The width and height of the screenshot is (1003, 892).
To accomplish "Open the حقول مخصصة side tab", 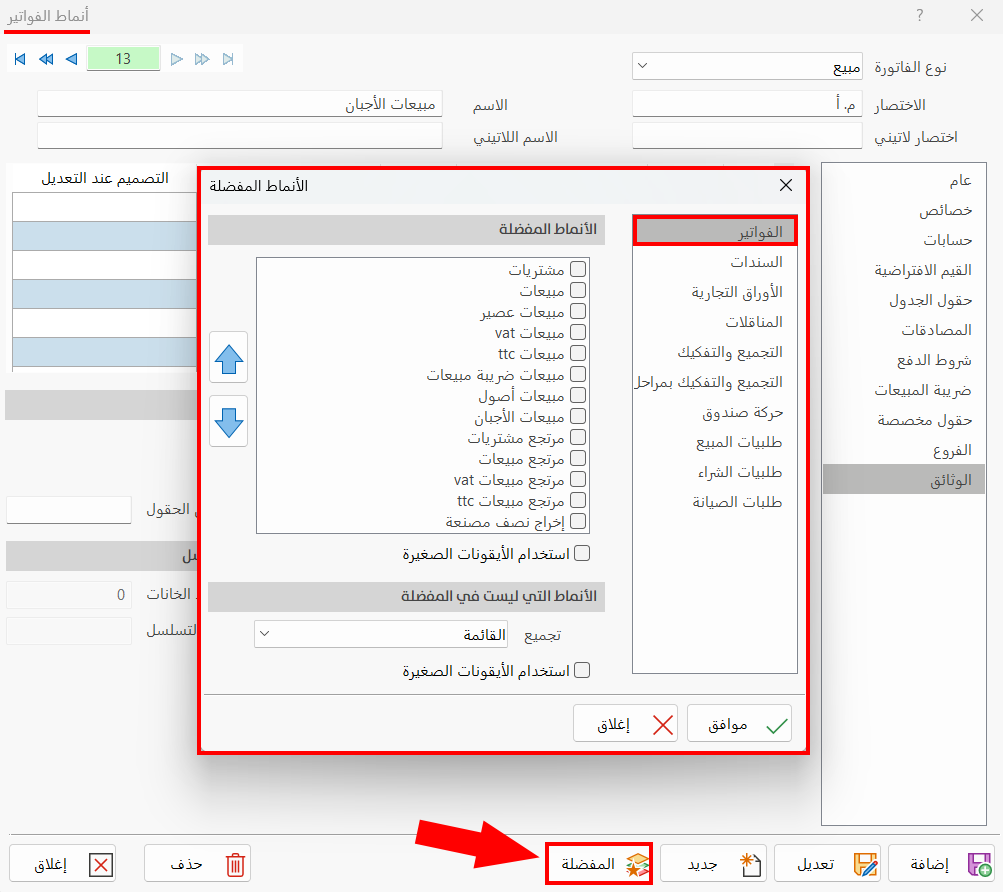I will tap(904, 420).
